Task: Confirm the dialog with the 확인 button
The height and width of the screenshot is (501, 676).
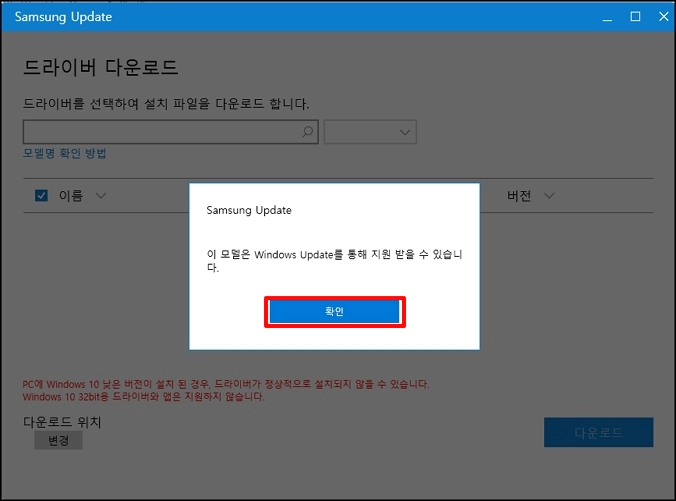Action: [x=335, y=311]
